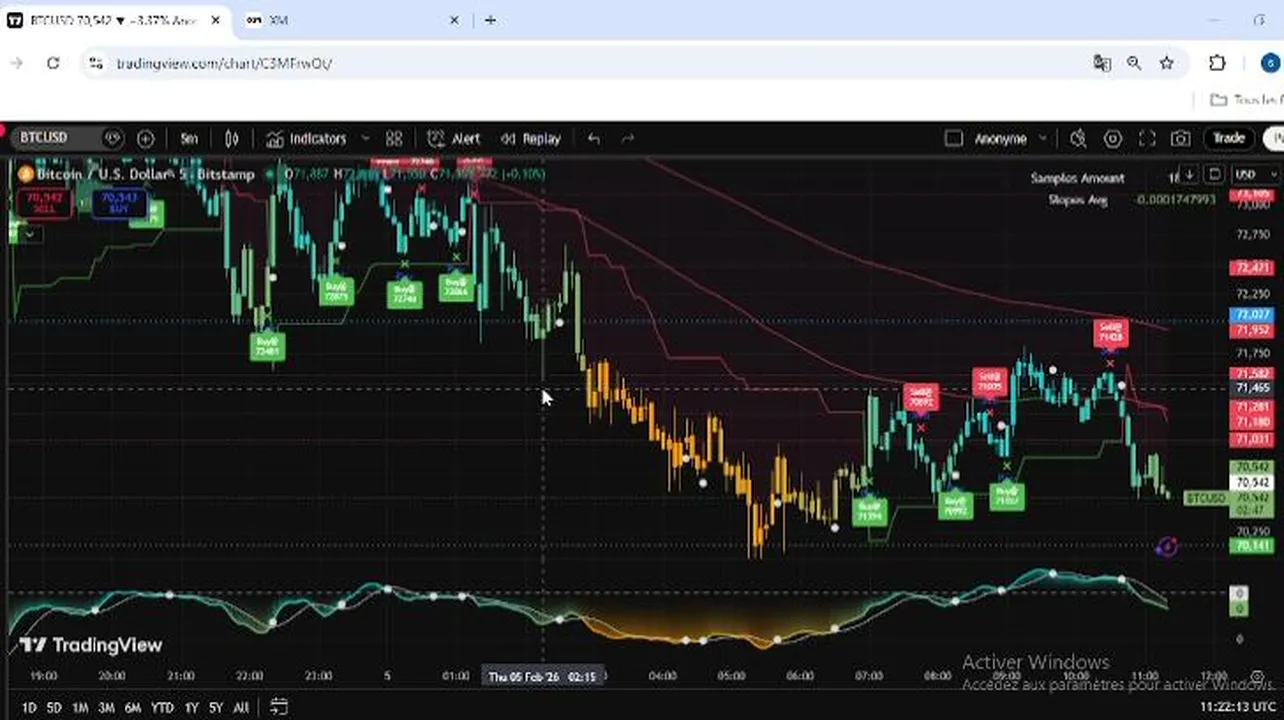Click the 70,141 green price label on the scale
The height and width of the screenshot is (720, 1284).
click(1250, 546)
